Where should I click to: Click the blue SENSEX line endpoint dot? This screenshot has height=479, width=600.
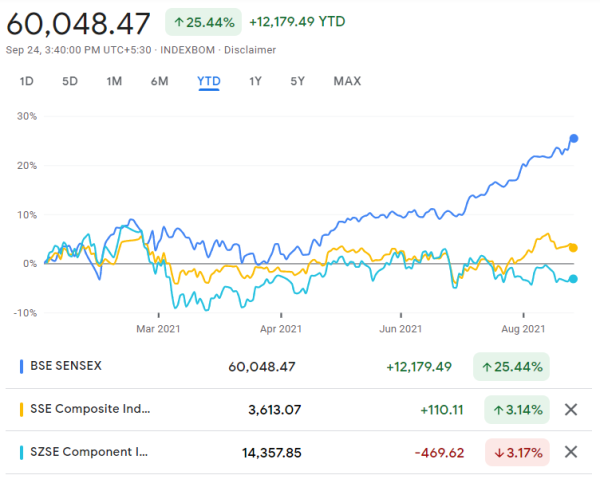tap(573, 138)
